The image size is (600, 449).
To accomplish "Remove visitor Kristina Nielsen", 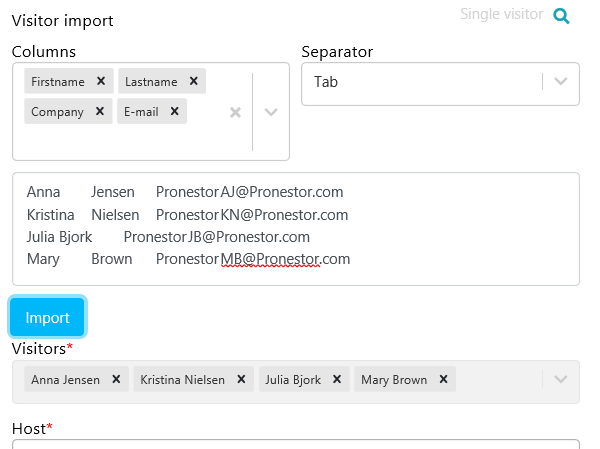I will coord(241,380).
